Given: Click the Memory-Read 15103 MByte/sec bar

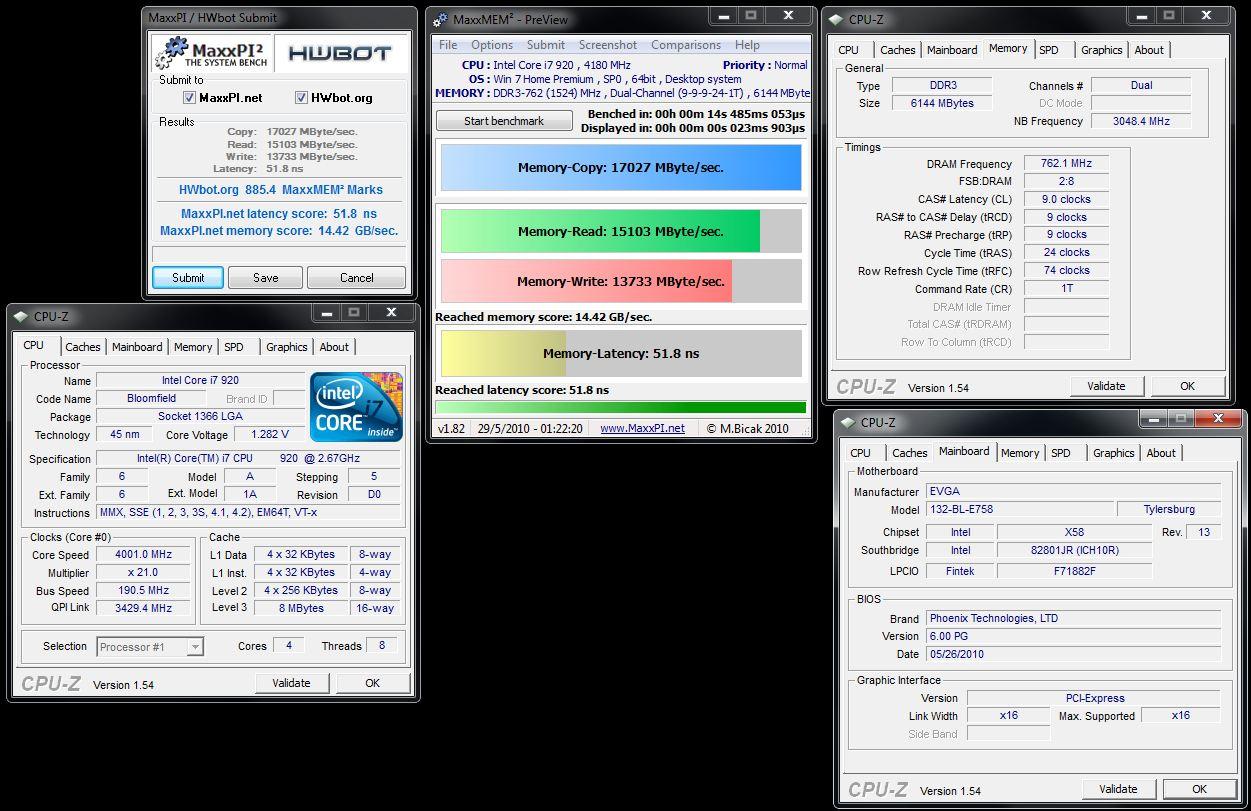Looking at the screenshot, I should pos(621,231).
